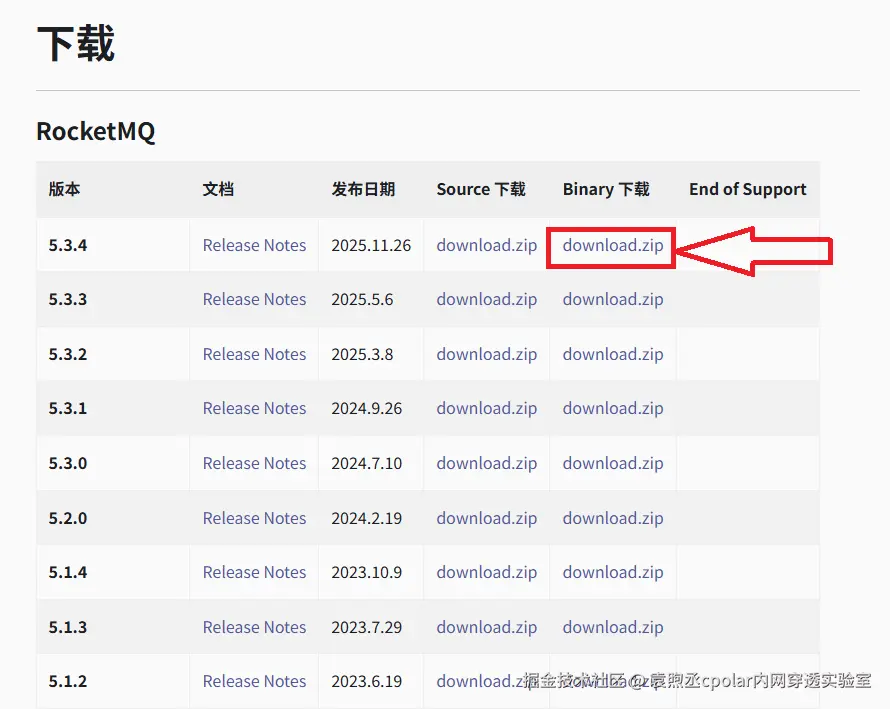Image resolution: width=890 pixels, height=709 pixels.
Task: Click the release date 2025.5.6
Action: coord(362,299)
